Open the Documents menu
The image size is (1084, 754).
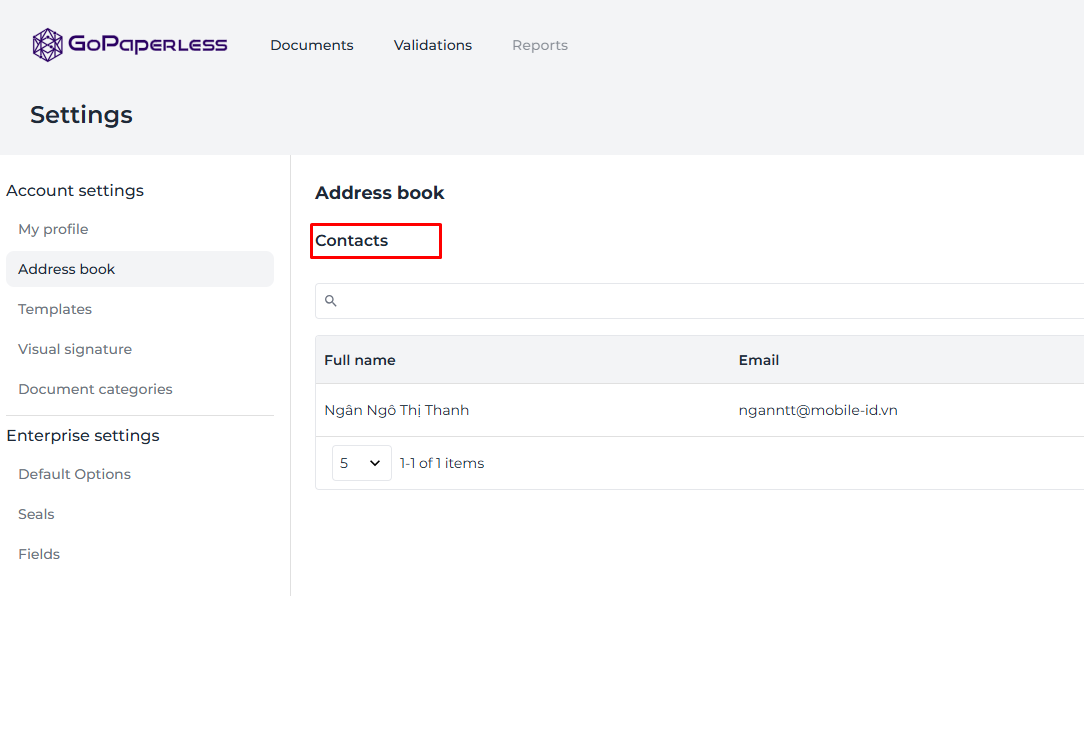coord(312,45)
